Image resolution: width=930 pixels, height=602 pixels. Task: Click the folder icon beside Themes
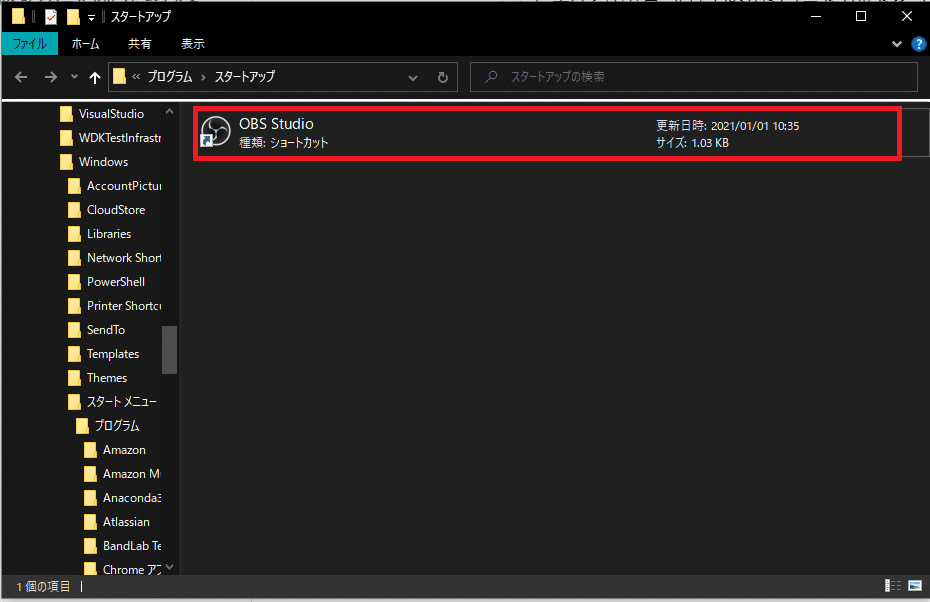pos(74,378)
